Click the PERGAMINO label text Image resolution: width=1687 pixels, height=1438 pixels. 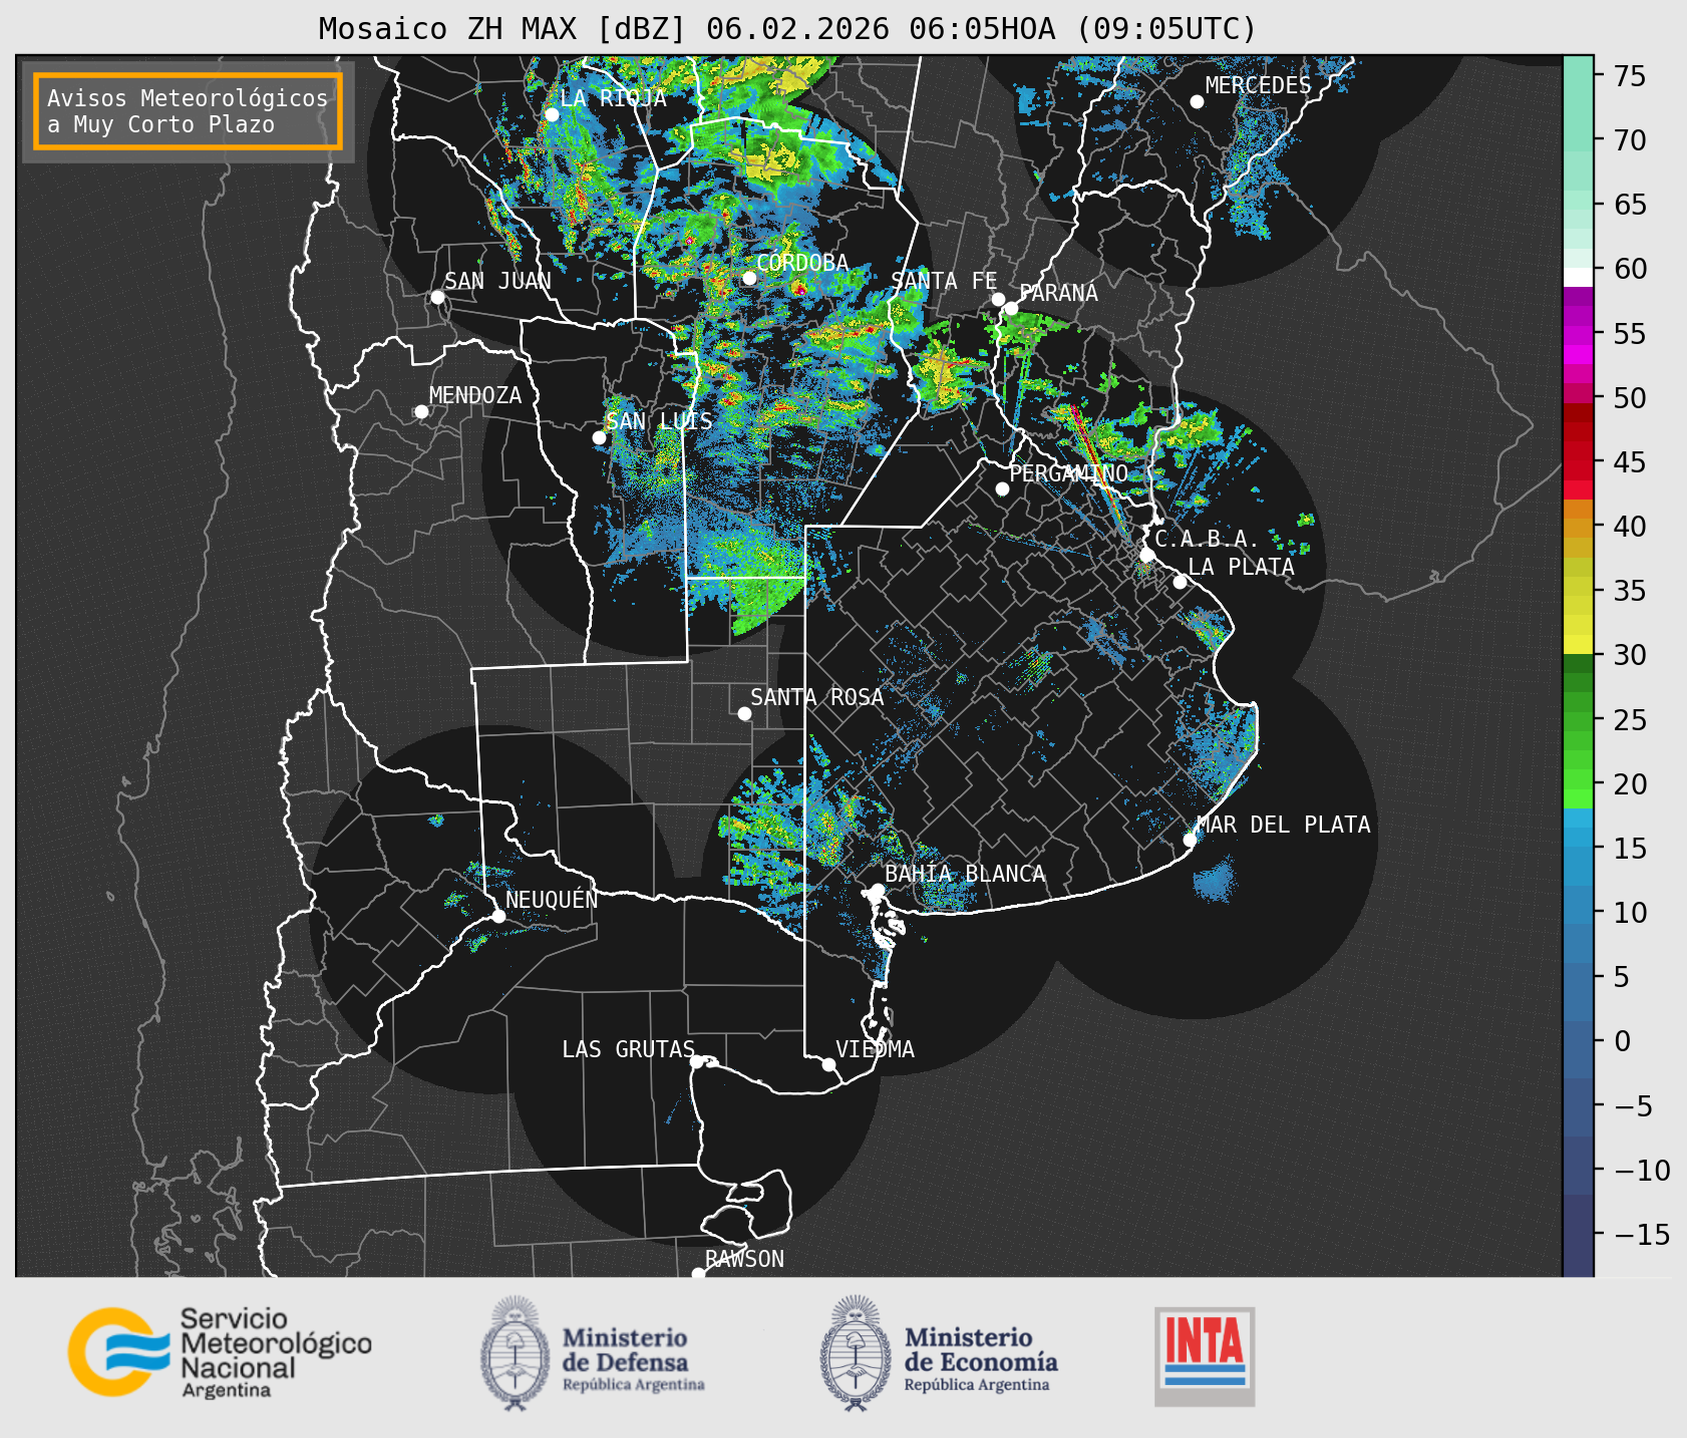1068,473
